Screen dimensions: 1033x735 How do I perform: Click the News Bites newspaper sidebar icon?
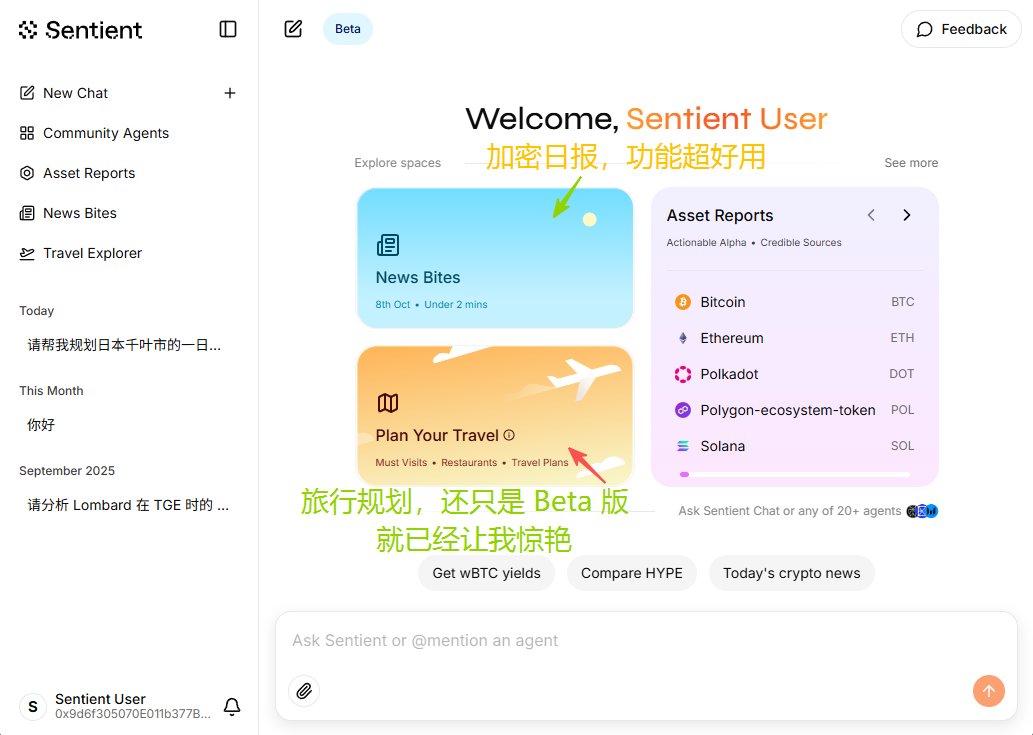coord(27,213)
